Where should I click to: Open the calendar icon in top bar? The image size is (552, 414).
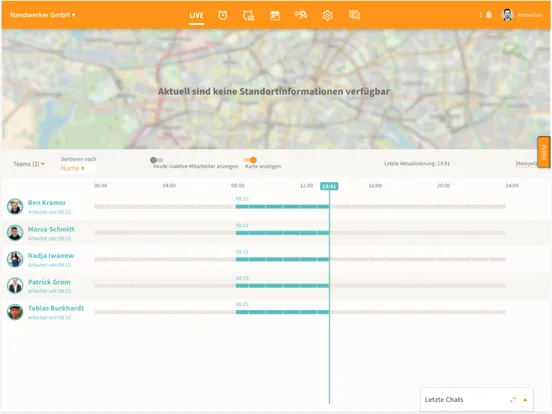tap(275, 15)
